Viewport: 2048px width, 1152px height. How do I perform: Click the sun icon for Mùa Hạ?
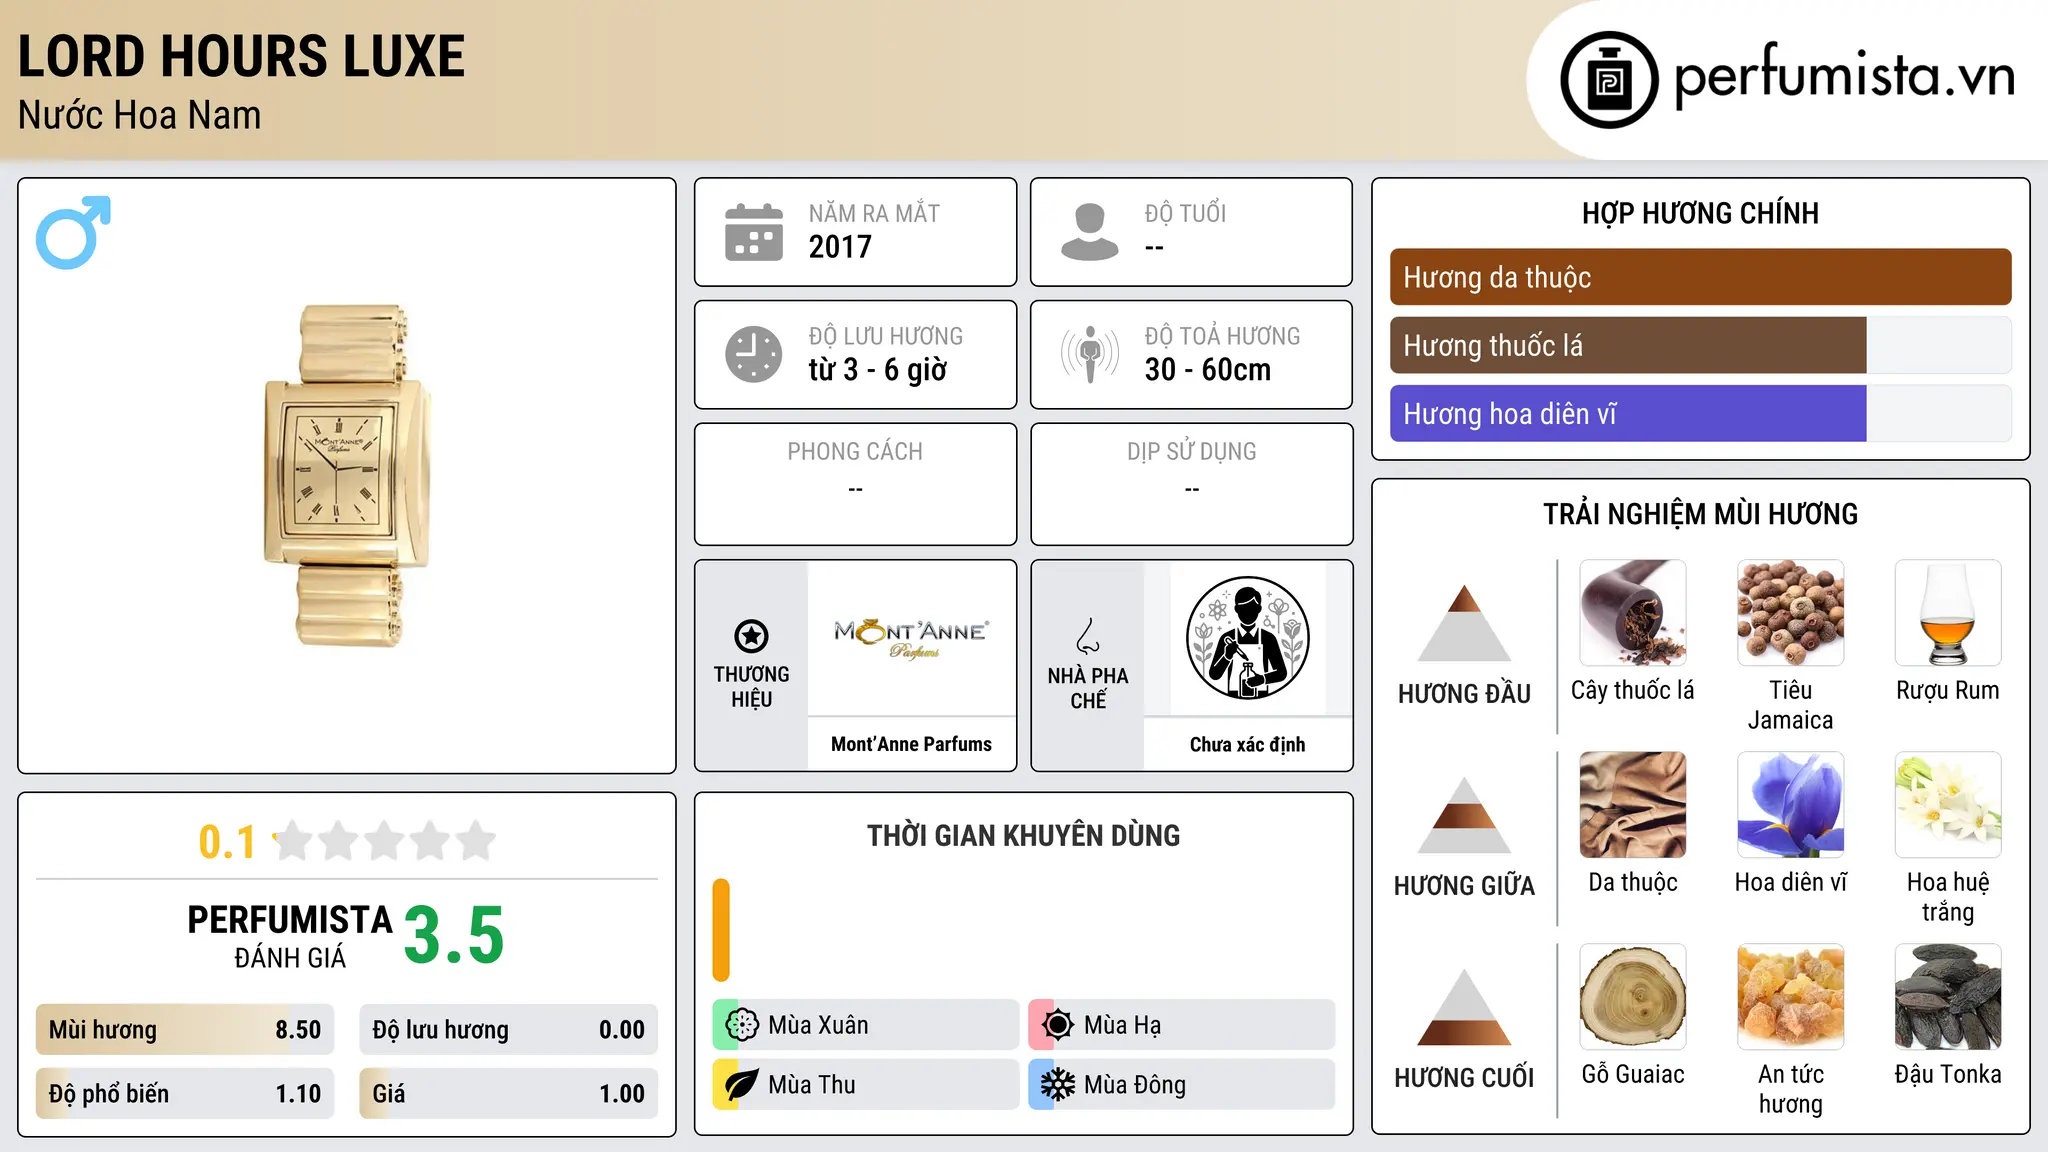click(x=1058, y=1025)
